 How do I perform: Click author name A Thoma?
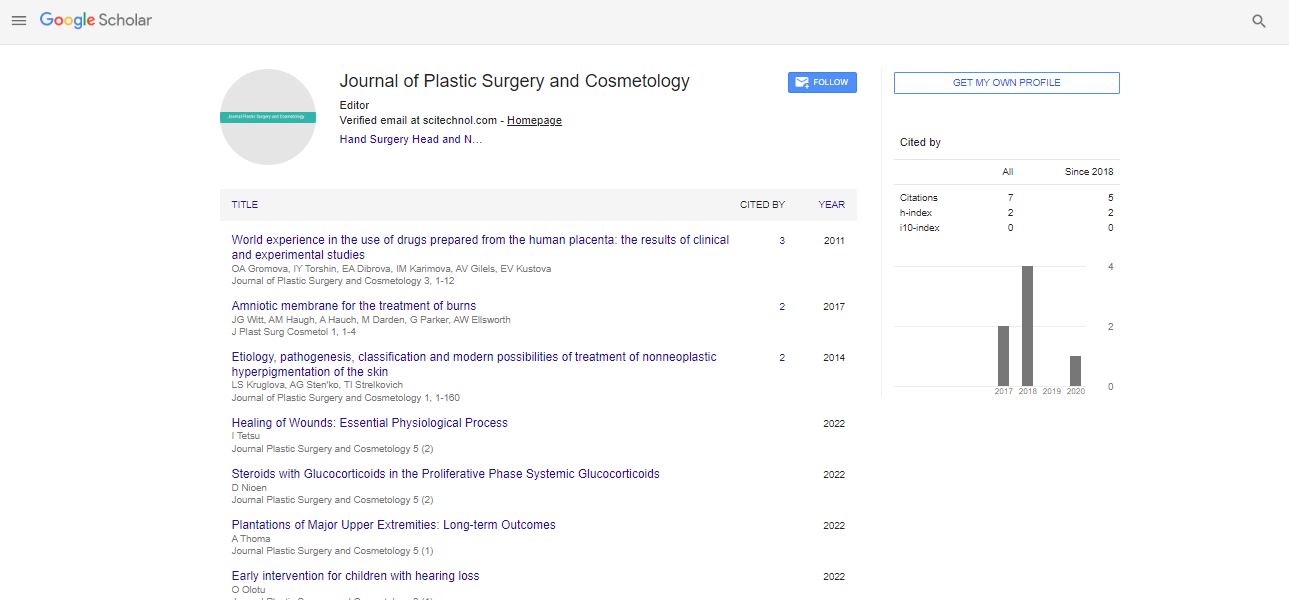(251, 539)
